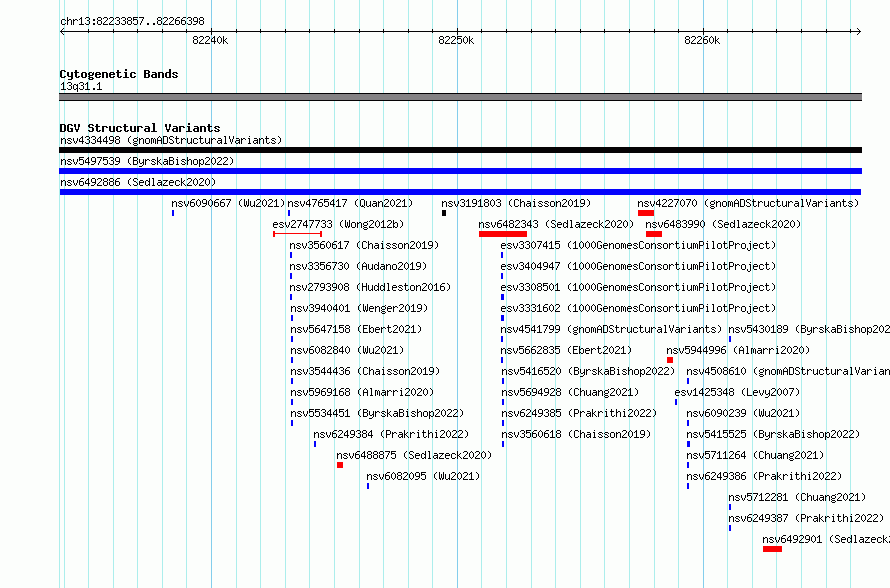This screenshot has height=588, width=890.
Task: Click nsv6082095 (Wu2021) label
Action: 423,476
